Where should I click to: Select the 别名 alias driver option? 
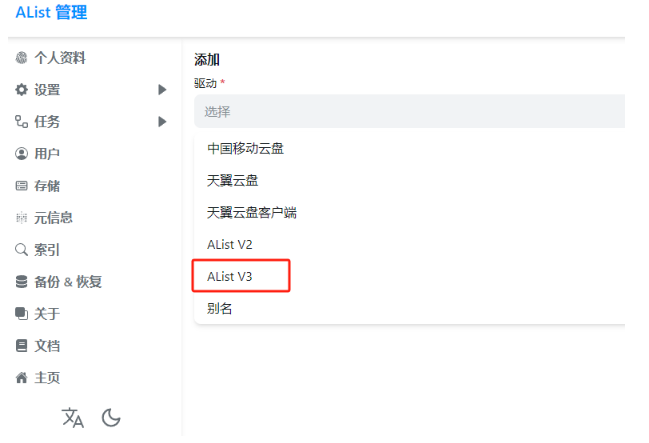coord(220,308)
